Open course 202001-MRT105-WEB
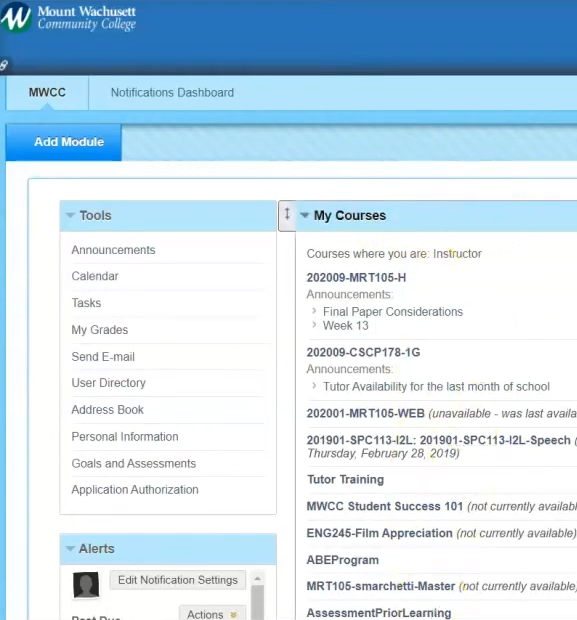The image size is (577, 620). tap(365, 414)
